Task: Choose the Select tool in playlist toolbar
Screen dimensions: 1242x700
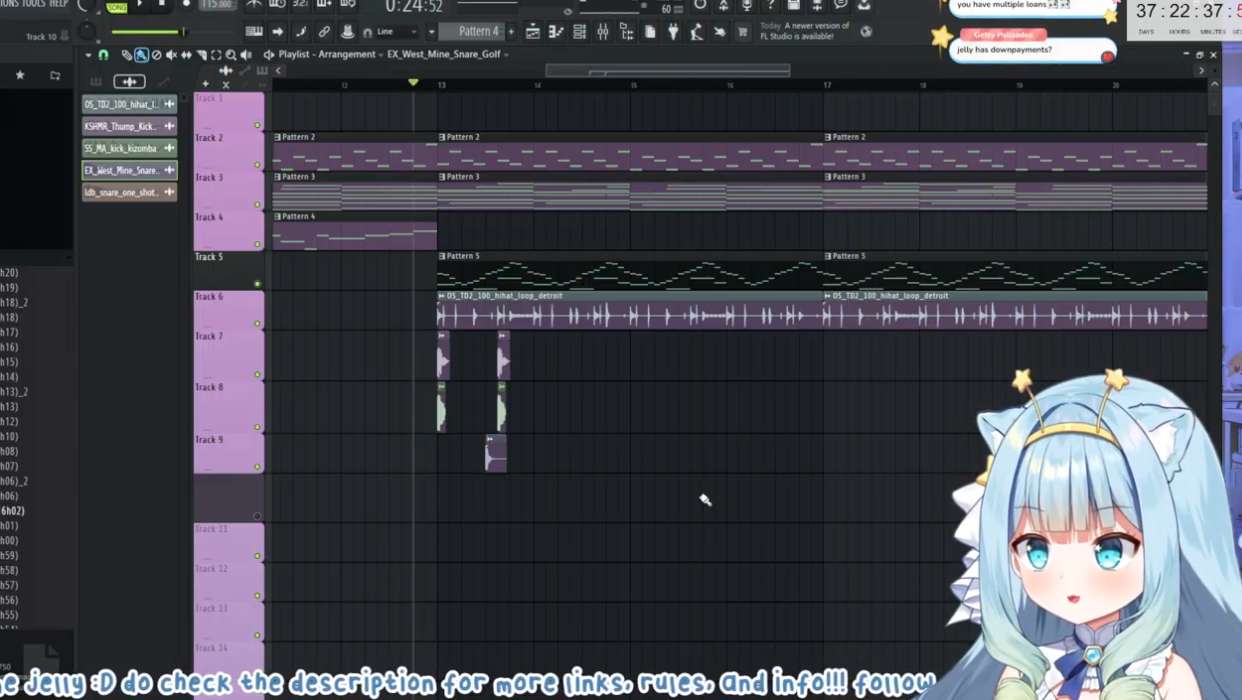Action: click(216, 55)
